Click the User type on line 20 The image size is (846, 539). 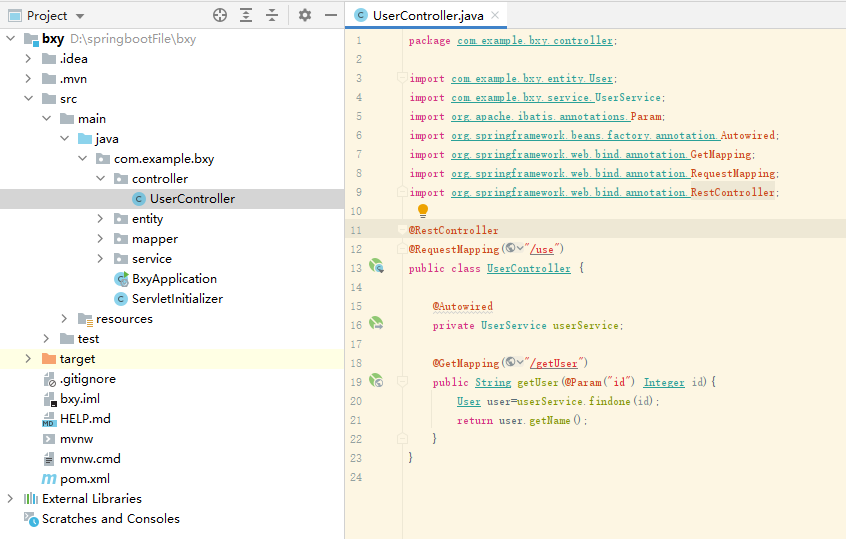click(x=468, y=401)
